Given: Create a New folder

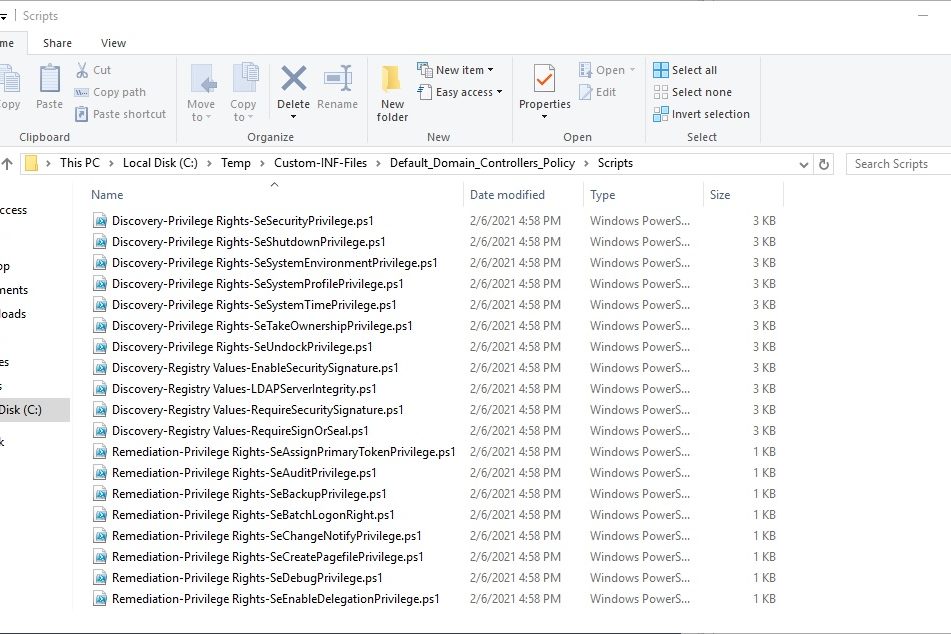Looking at the screenshot, I should [x=392, y=93].
